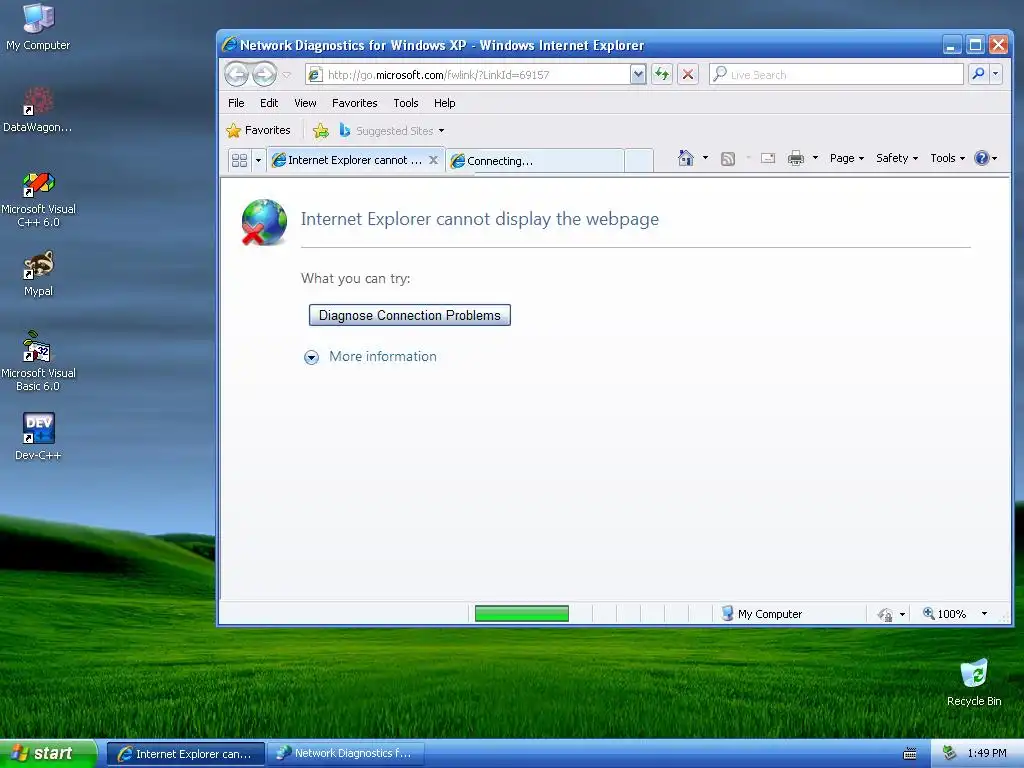Select the Microsoft Visual C++ 6.0 icon
The image size is (1024, 768).
click(x=38, y=199)
